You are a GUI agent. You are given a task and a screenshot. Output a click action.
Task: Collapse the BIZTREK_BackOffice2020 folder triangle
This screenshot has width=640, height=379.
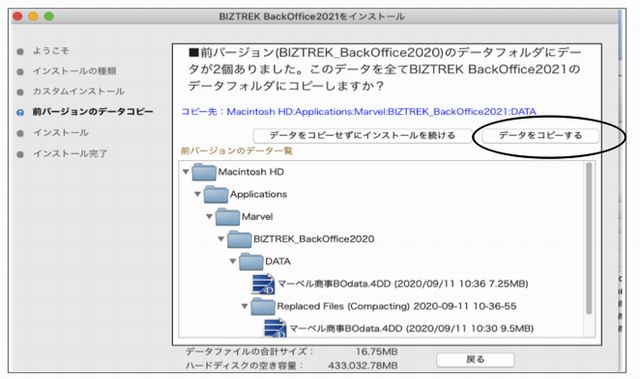[221, 239]
